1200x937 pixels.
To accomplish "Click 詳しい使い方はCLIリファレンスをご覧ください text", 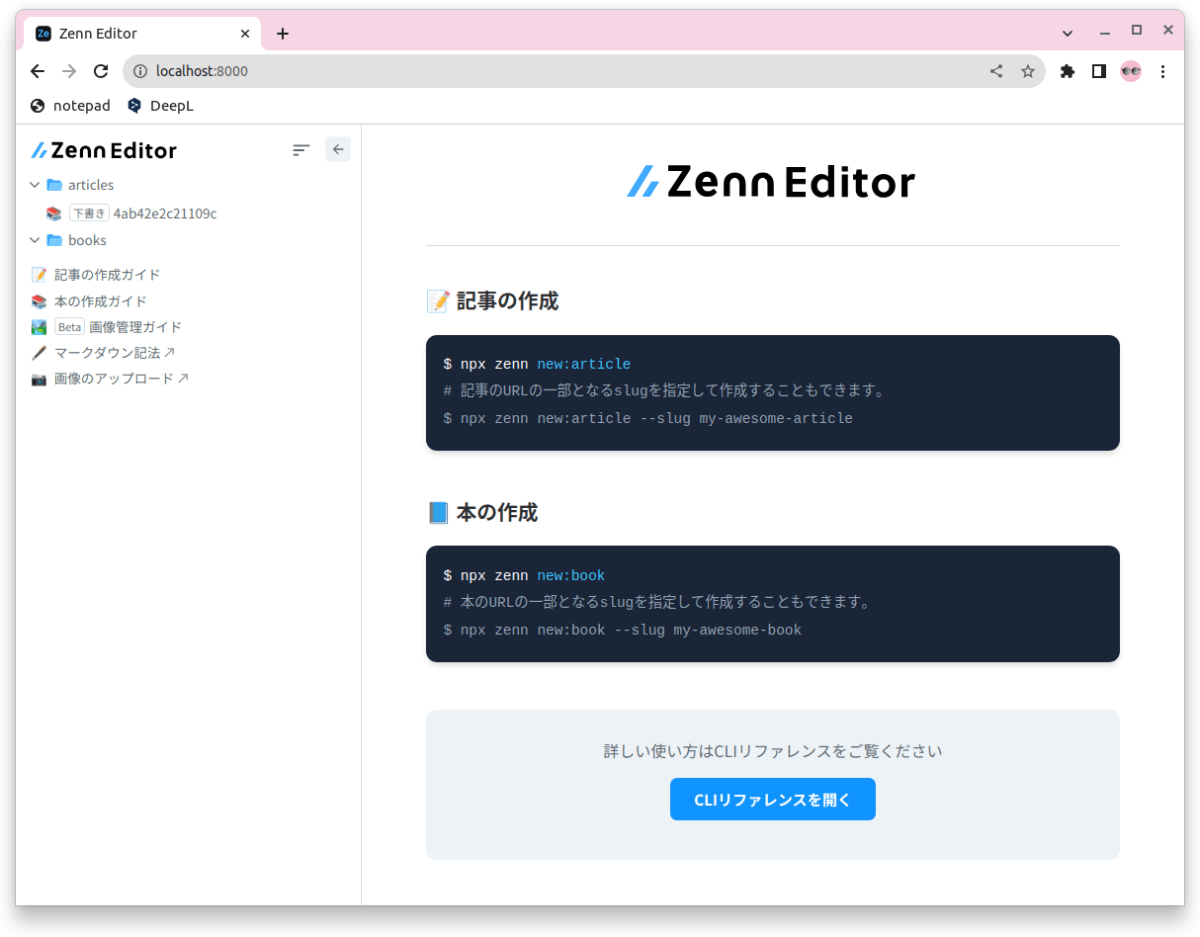I will [x=773, y=750].
